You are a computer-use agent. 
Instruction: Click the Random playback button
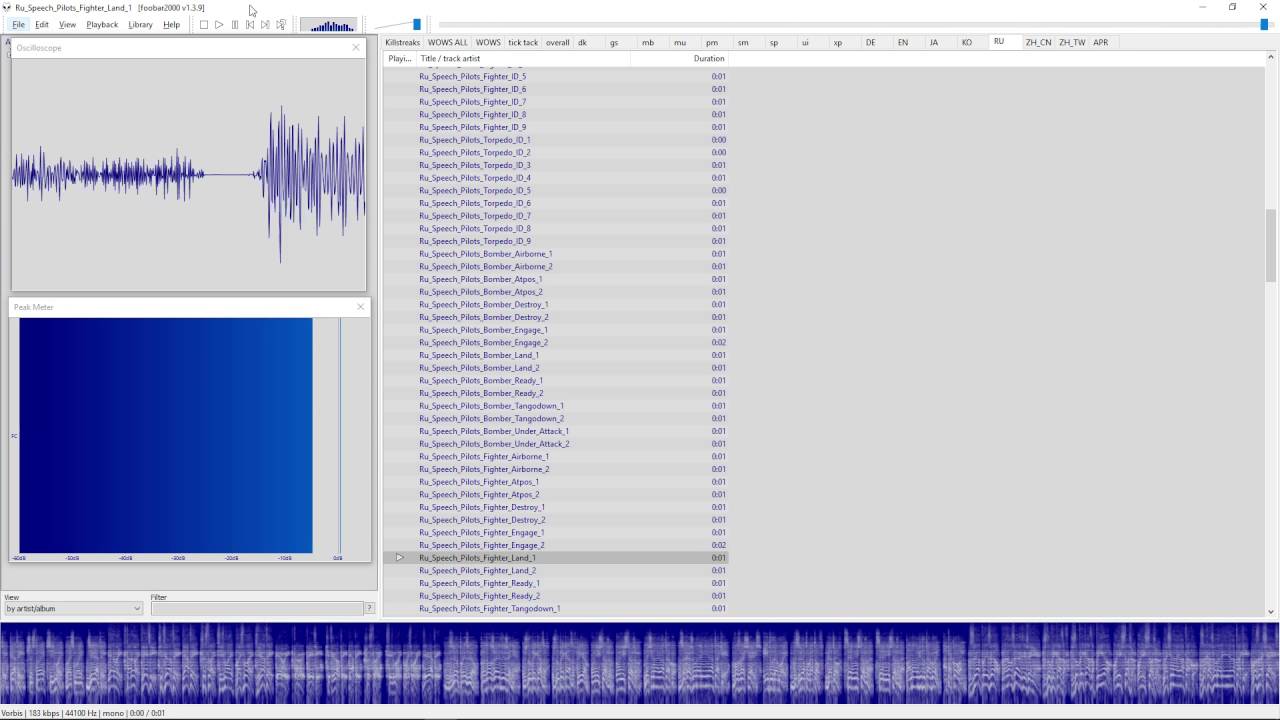click(281, 25)
